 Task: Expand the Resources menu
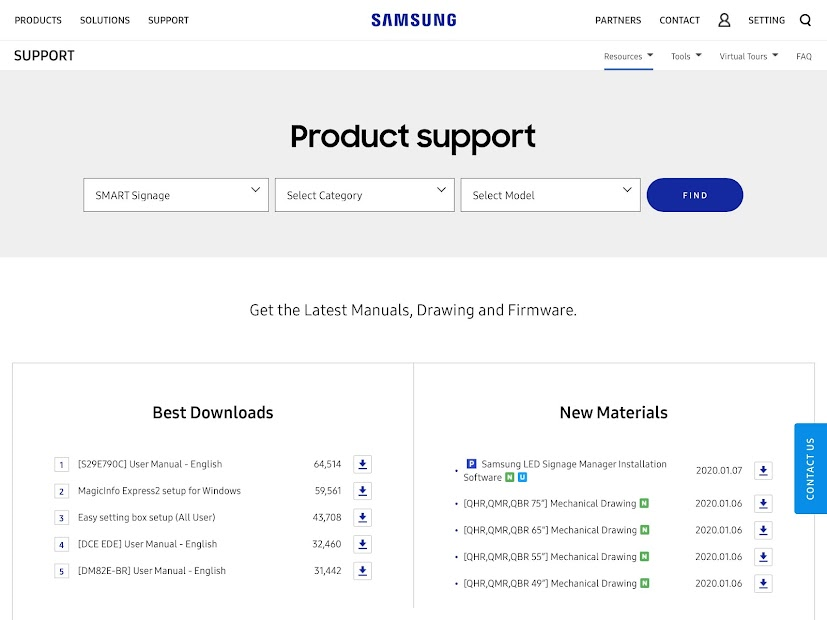pos(627,56)
